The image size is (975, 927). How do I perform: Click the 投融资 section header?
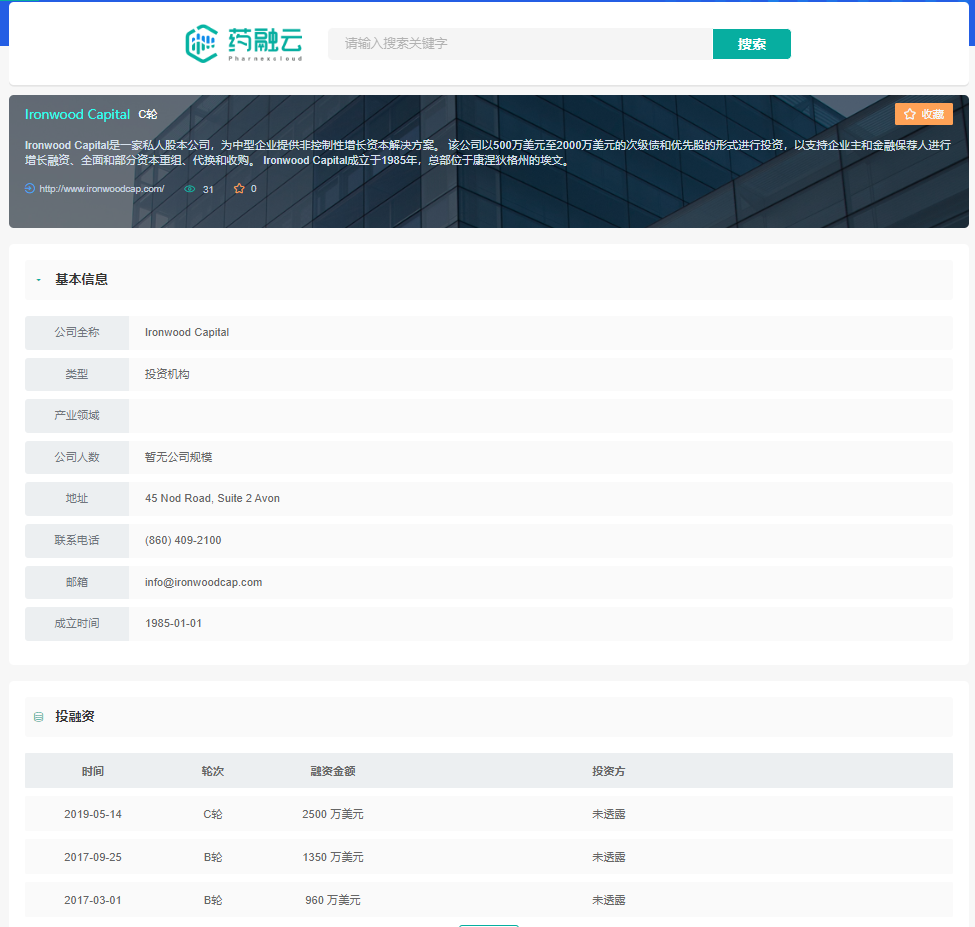[75, 717]
